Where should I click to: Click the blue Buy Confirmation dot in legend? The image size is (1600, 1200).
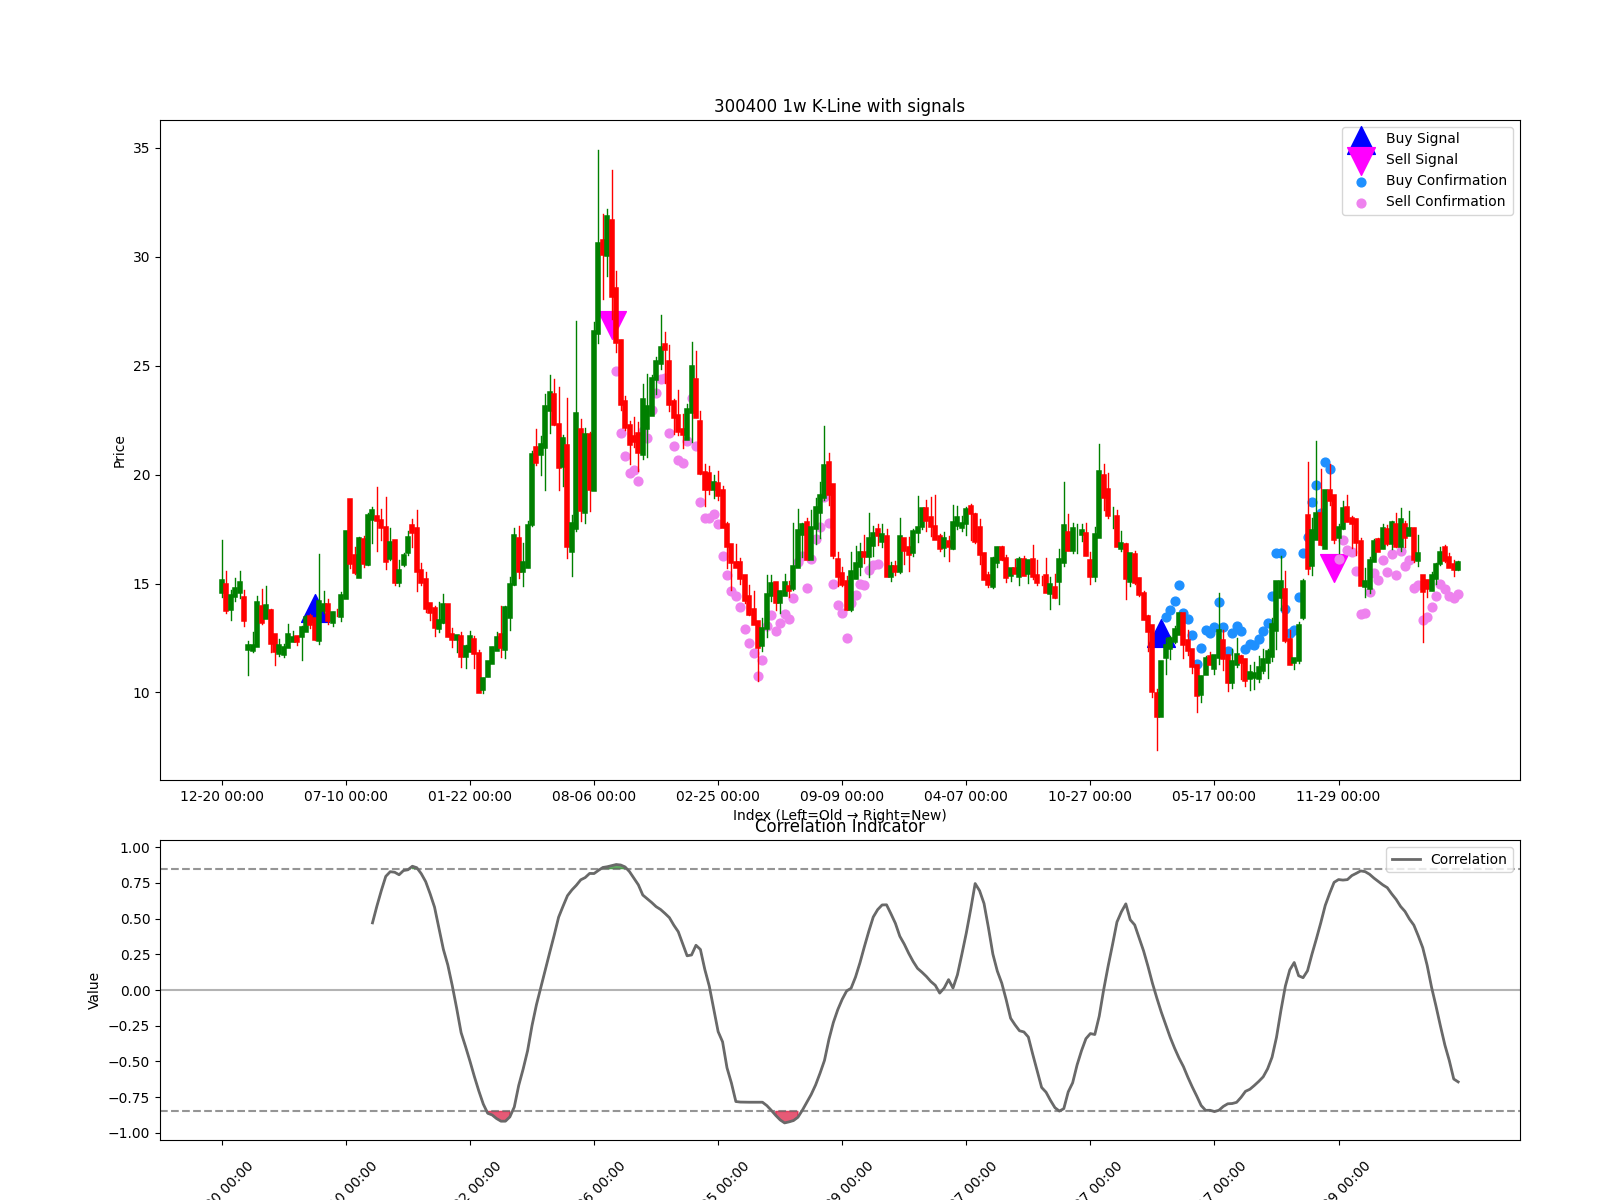coord(1361,182)
